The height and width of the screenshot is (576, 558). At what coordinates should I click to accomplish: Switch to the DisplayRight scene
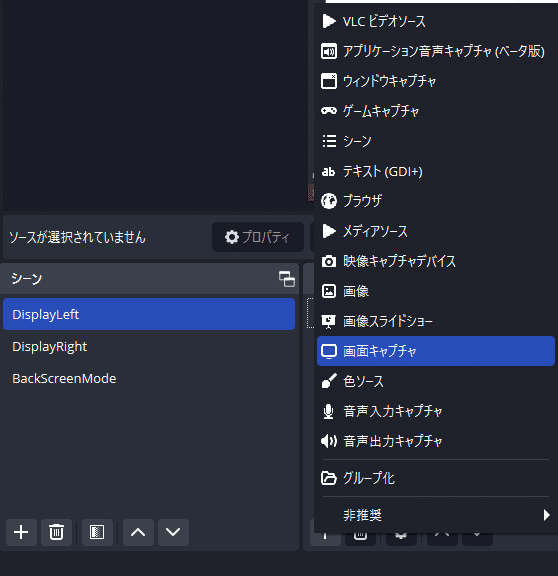(149, 346)
